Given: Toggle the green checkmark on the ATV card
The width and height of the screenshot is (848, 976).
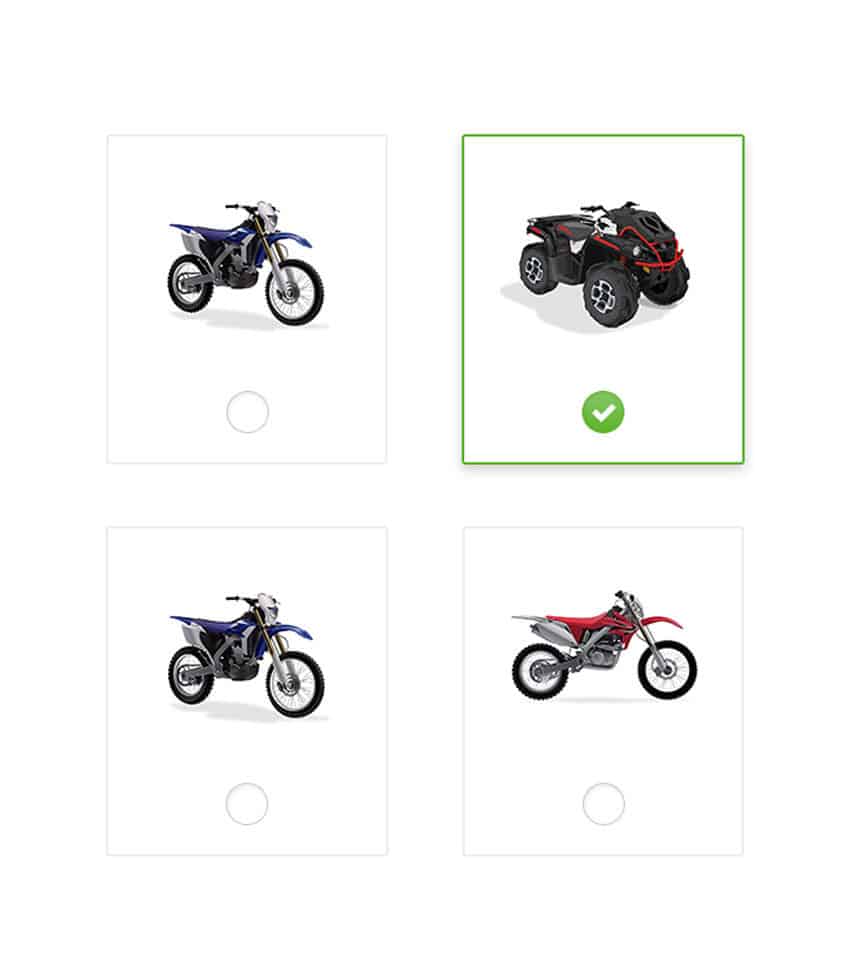Looking at the screenshot, I should 603,412.
